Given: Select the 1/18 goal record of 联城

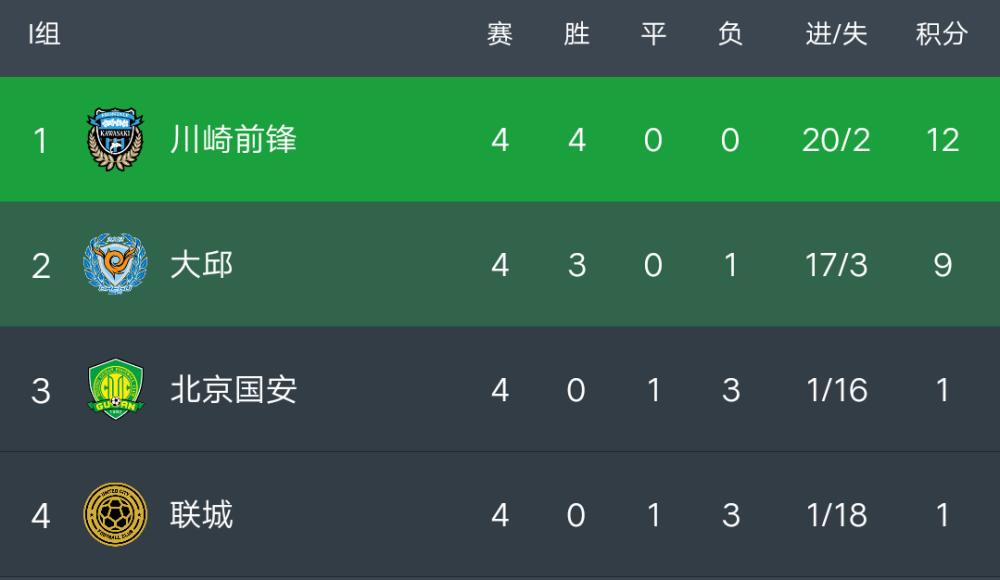Looking at the screenshot, I should tap(837, 515).
